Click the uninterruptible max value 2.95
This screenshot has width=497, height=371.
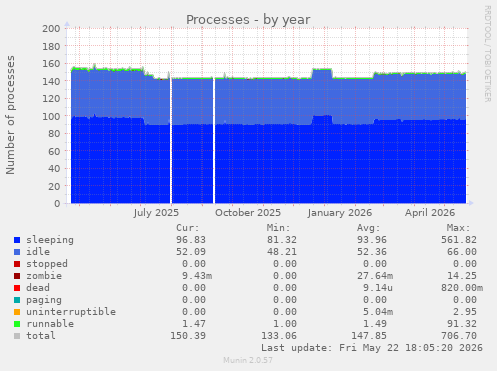[x=465, y=312]
